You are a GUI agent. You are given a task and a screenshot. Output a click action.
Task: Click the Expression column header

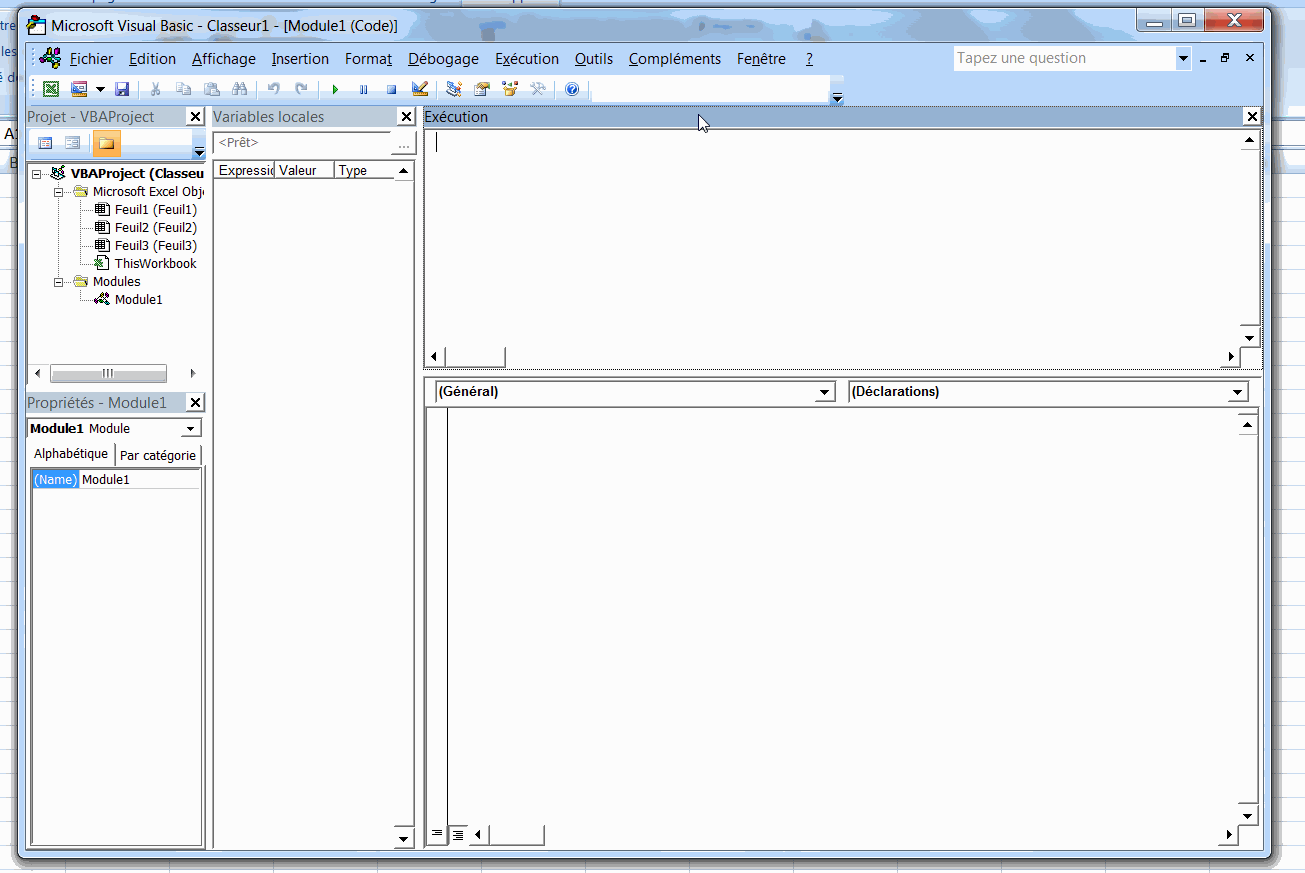(245, 171)
